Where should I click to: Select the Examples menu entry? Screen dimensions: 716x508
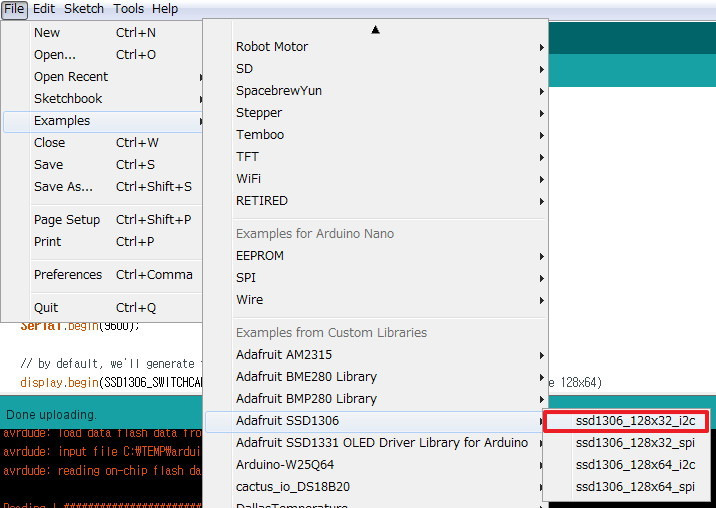coord(103,121)
